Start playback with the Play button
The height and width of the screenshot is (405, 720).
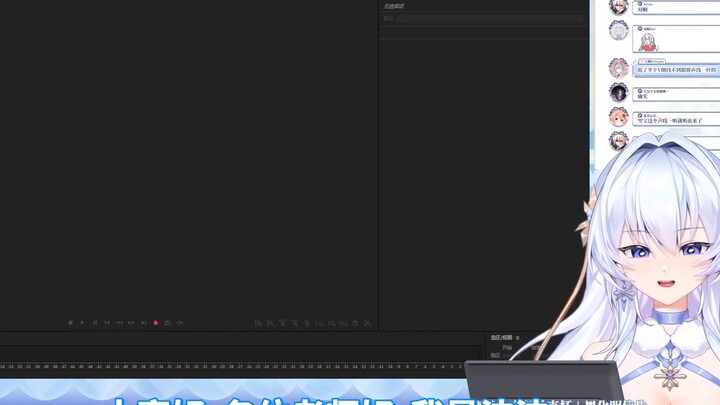(x=83, y=323)
